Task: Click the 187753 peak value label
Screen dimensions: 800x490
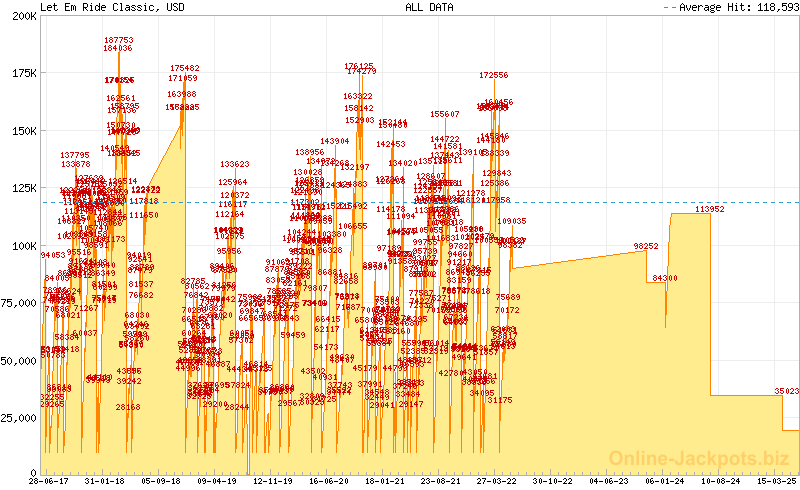Action: pos(119,40)
